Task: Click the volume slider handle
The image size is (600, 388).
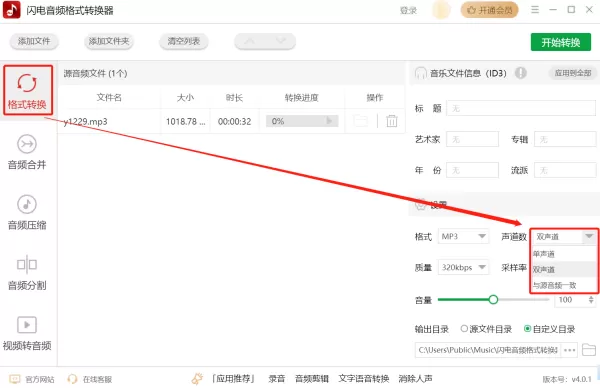Action: click(493, 300)
